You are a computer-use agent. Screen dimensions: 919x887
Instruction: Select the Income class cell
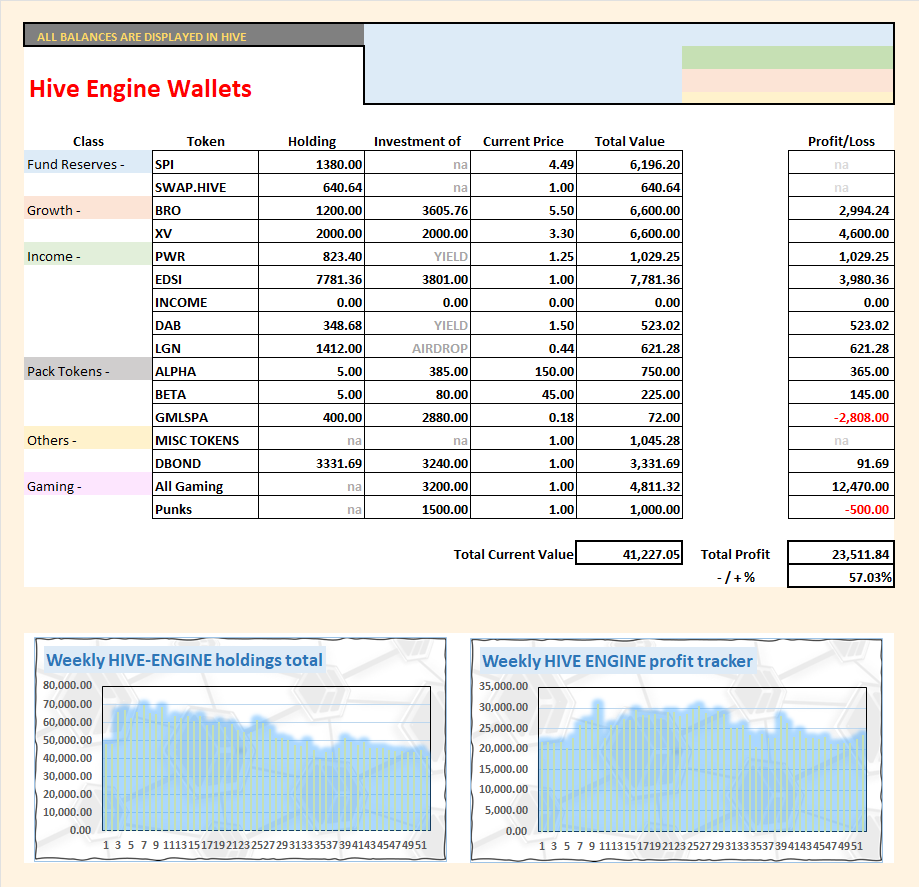[x=88, y=254]
